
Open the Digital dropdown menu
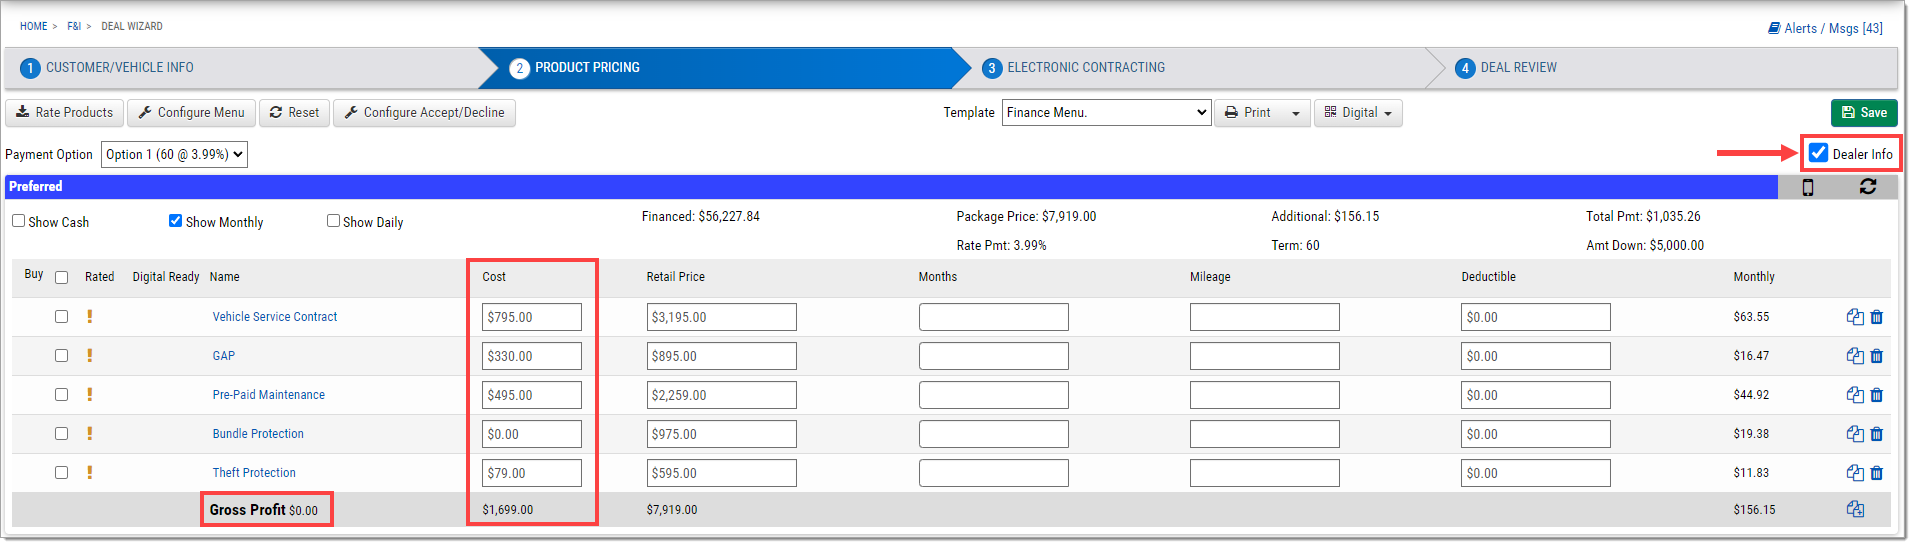[1358, 113]
